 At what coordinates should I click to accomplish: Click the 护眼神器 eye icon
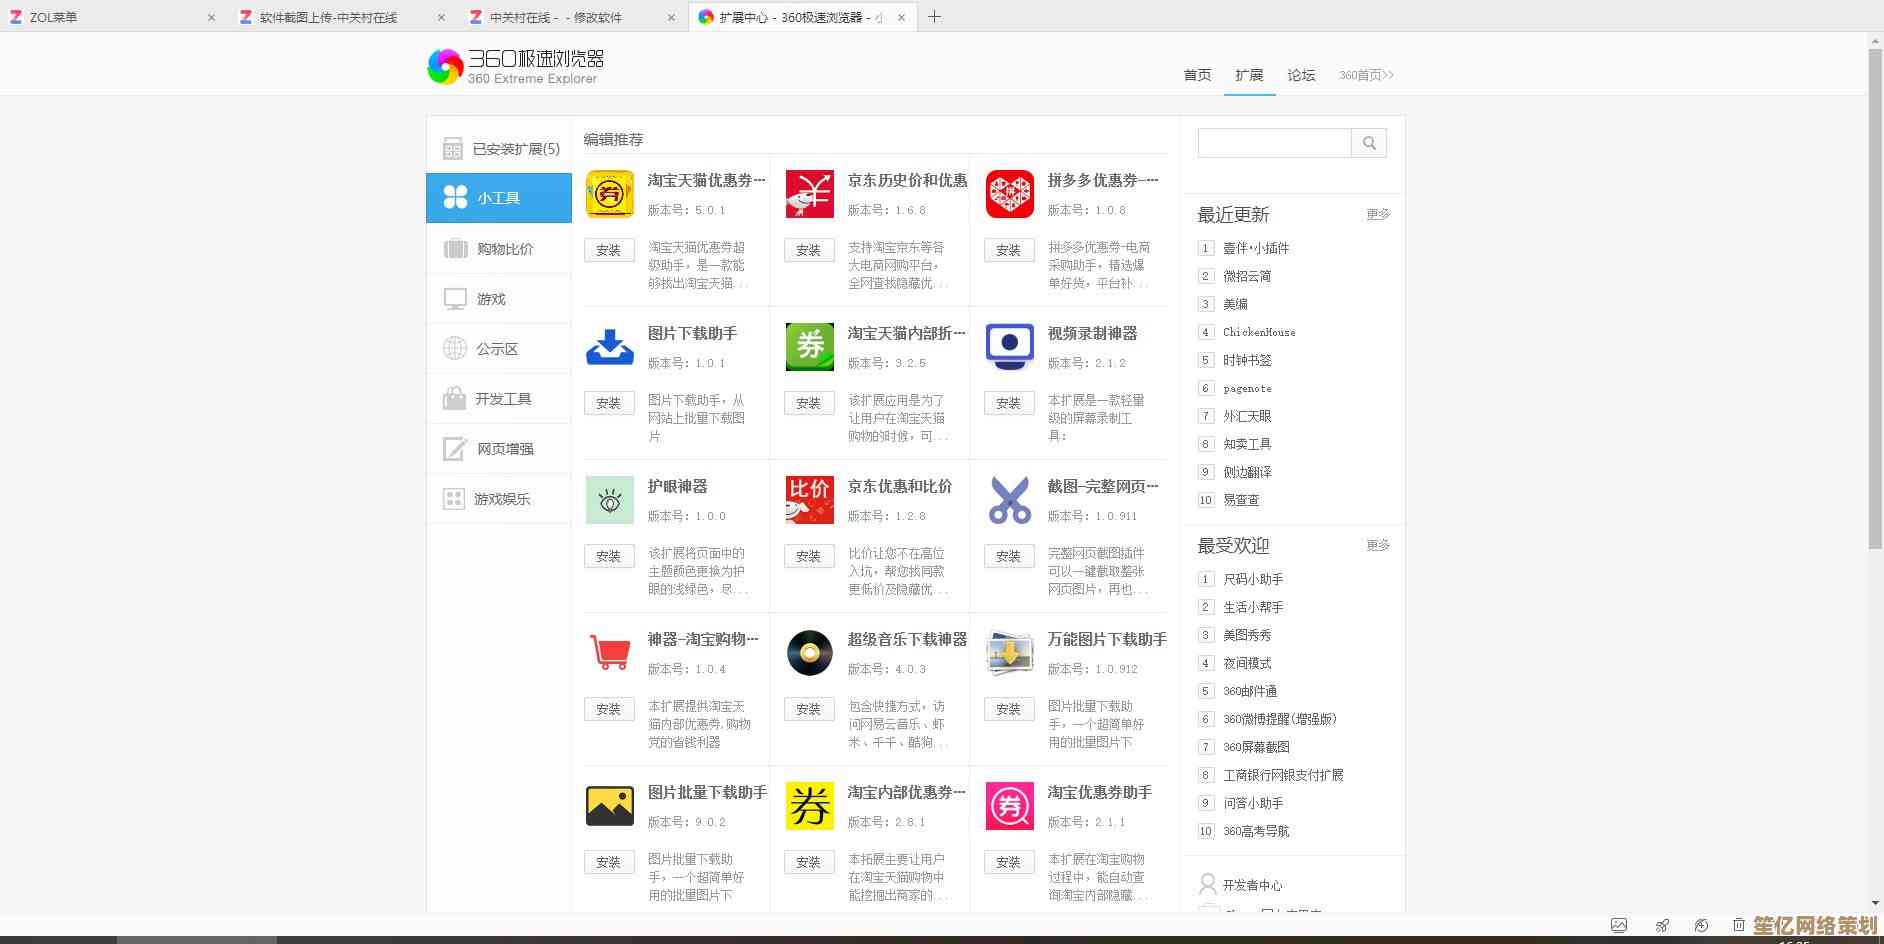(x=609, y=500)
